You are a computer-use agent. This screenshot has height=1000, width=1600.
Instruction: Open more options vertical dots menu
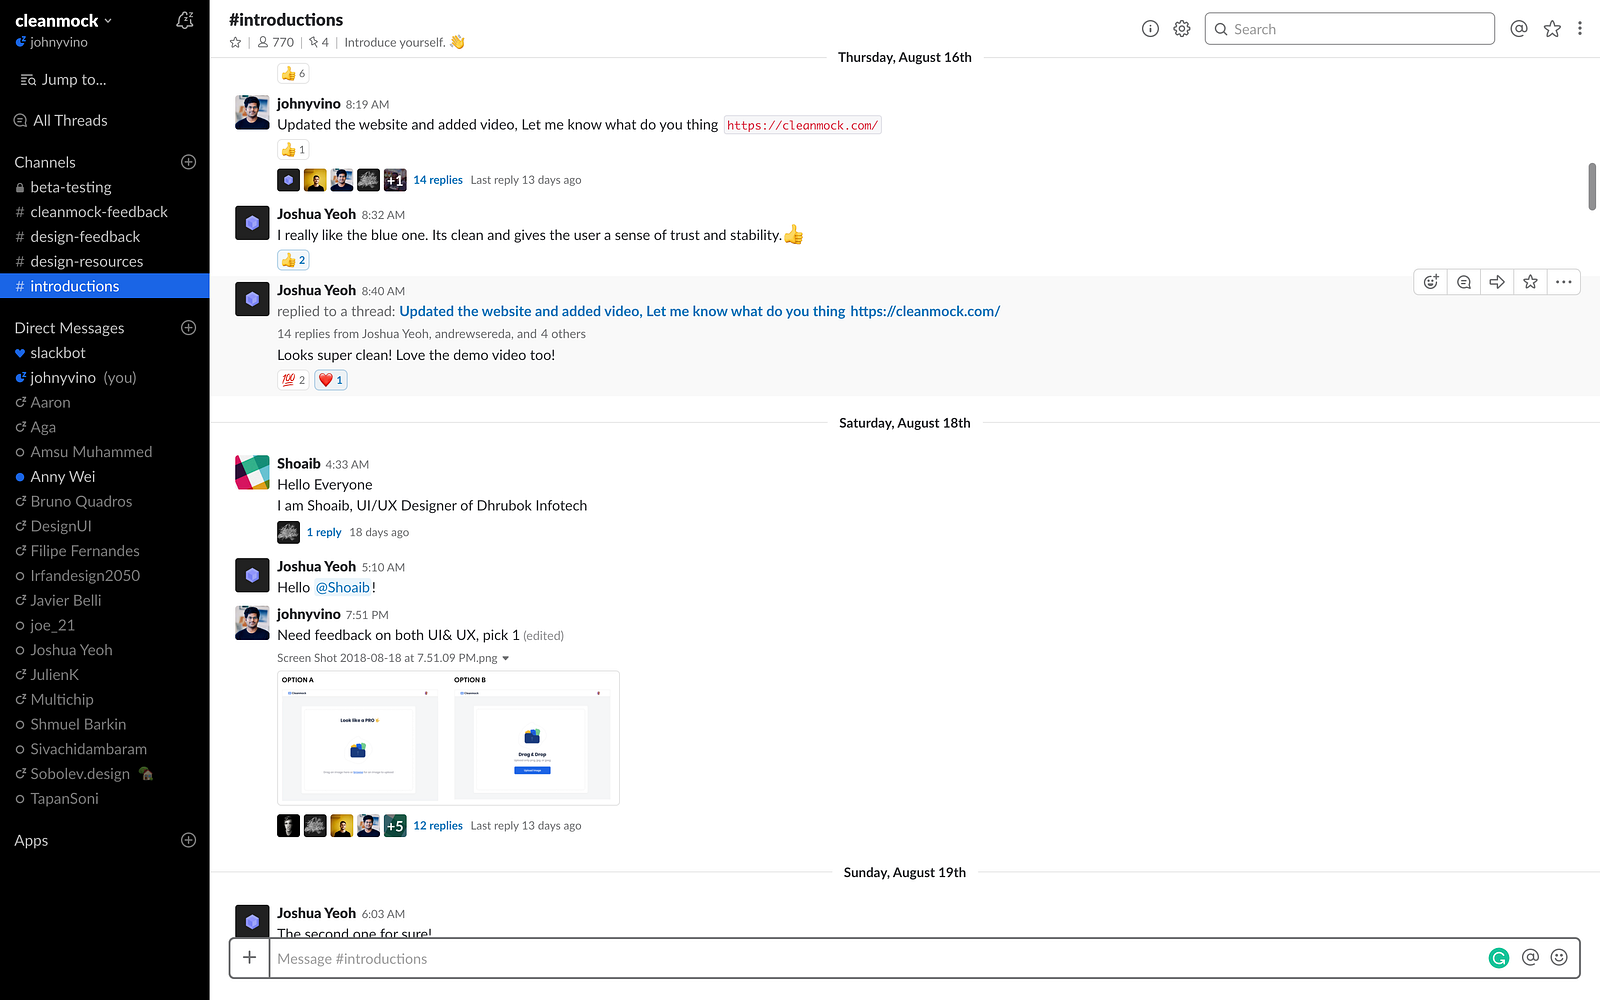(1580, 29)
